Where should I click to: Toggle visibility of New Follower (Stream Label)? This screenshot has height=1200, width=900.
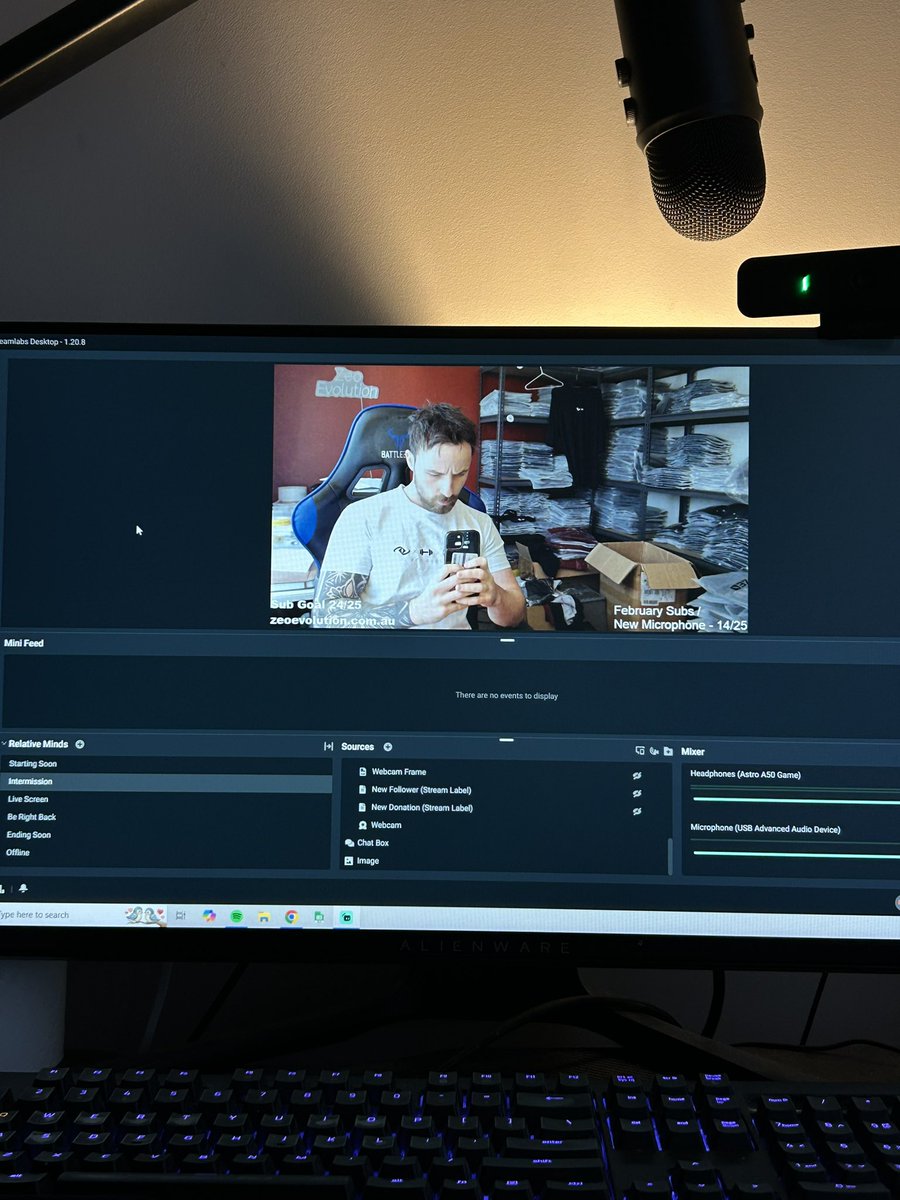637,791
